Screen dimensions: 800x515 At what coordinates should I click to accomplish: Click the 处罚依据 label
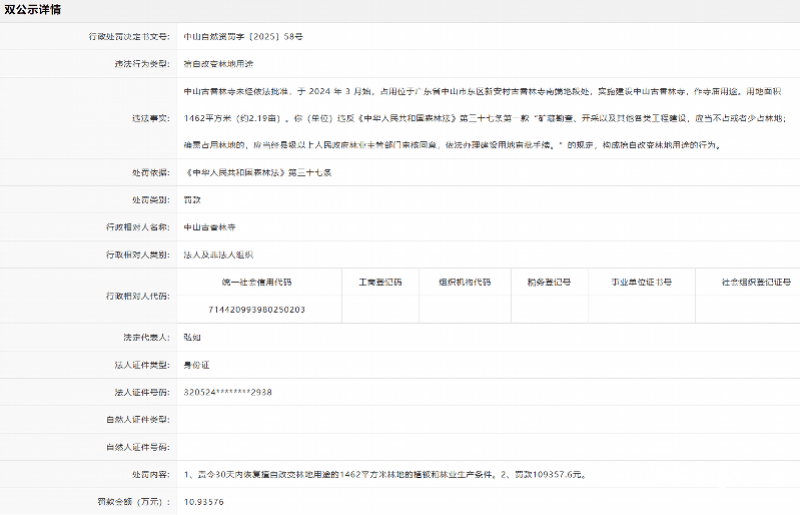point(151,173)
